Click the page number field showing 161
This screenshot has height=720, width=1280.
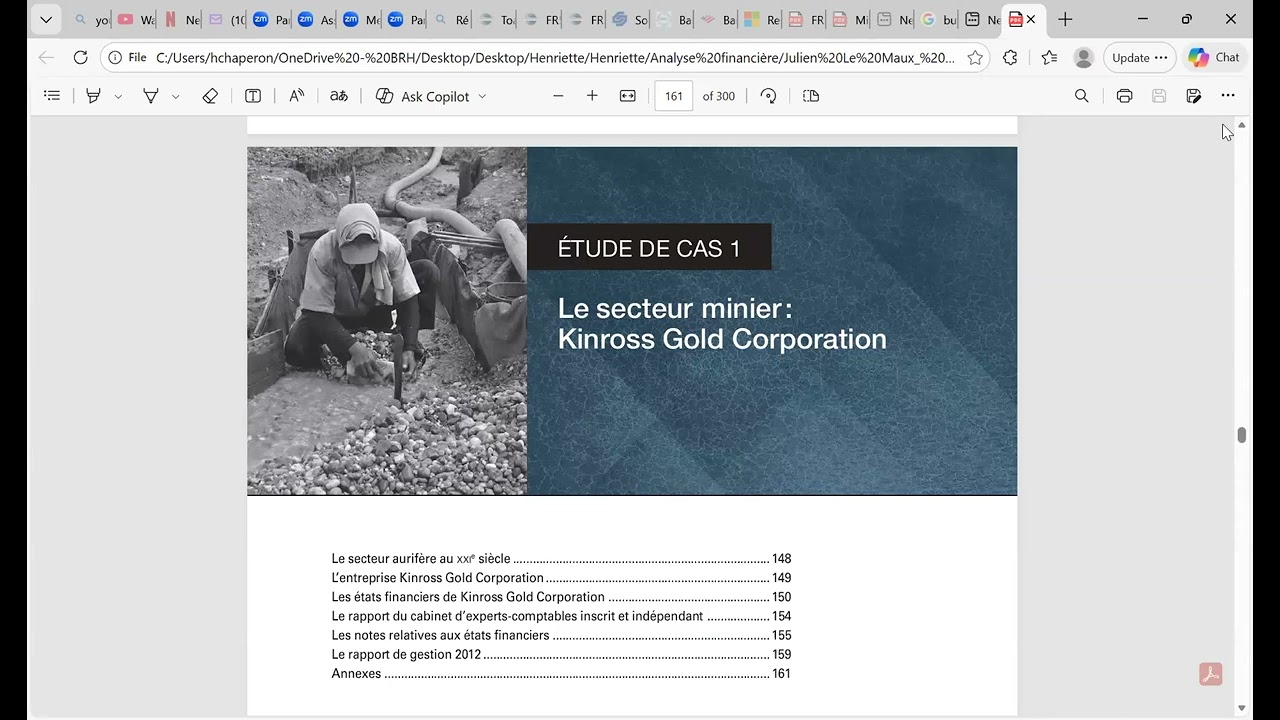[x=674, y=96]
